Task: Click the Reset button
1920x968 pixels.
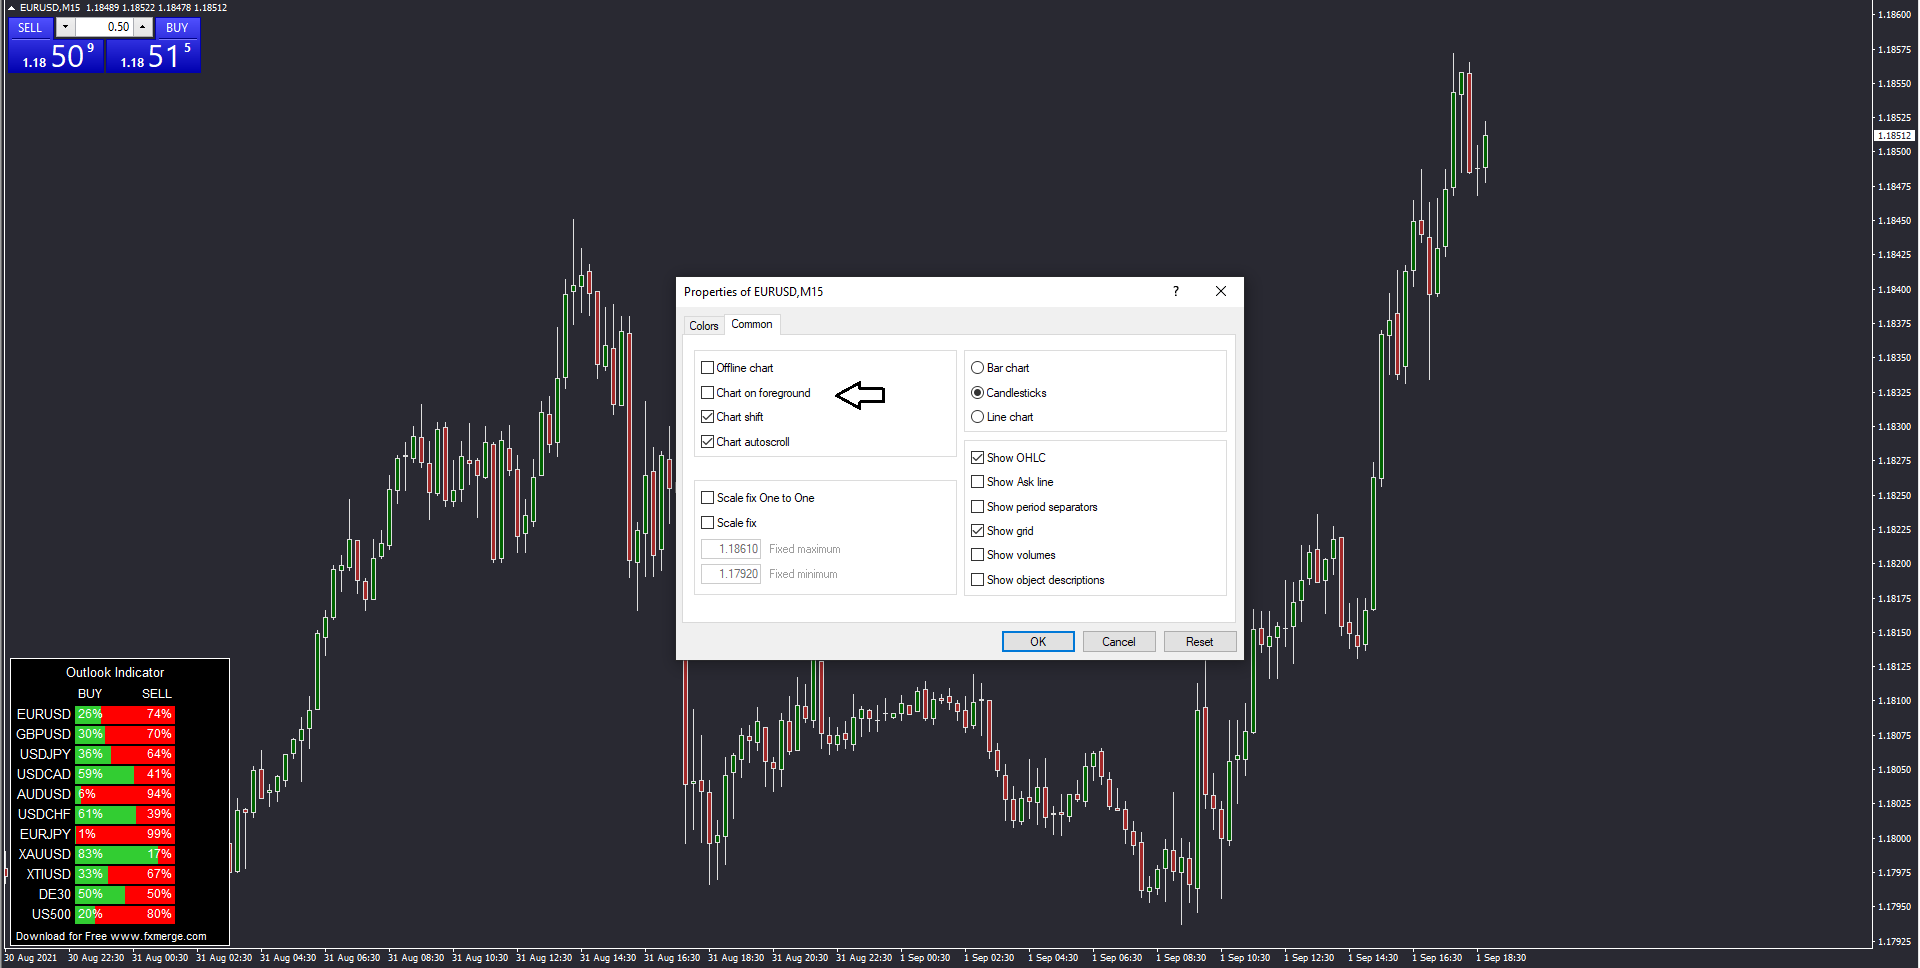Action: 1199,642
